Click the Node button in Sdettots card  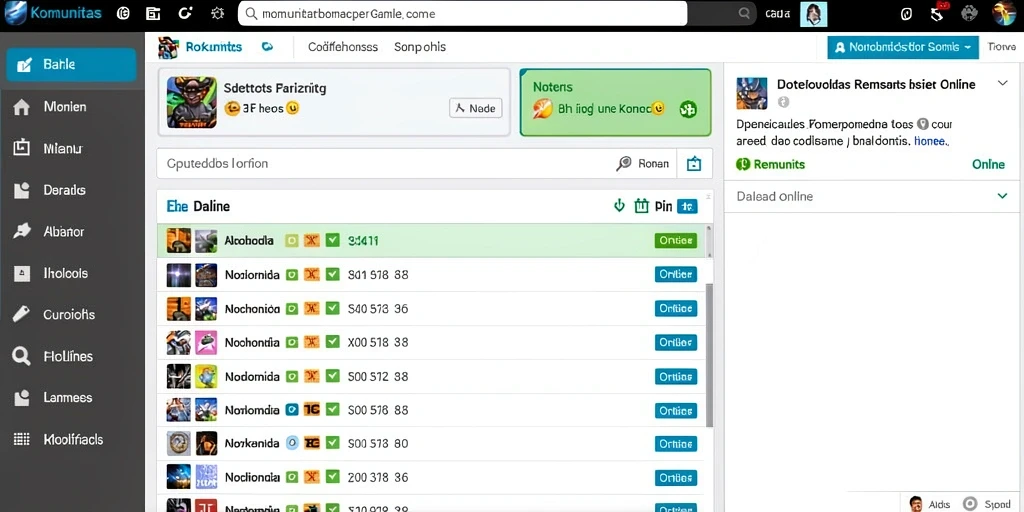coord(476,108)
